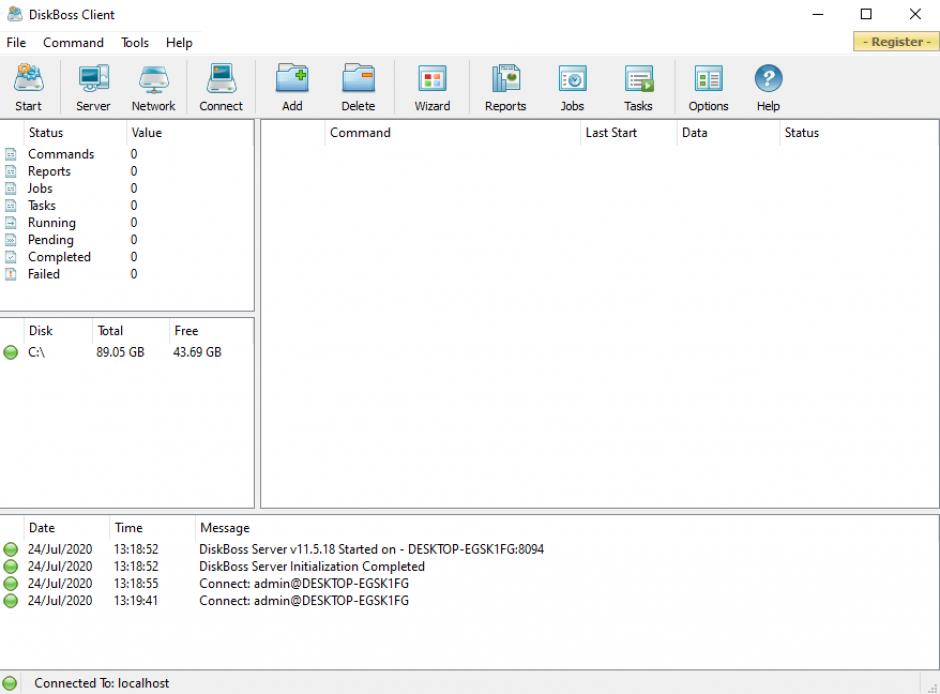
Task: Click the Tasks status row icon
Action: coord(11,206)
